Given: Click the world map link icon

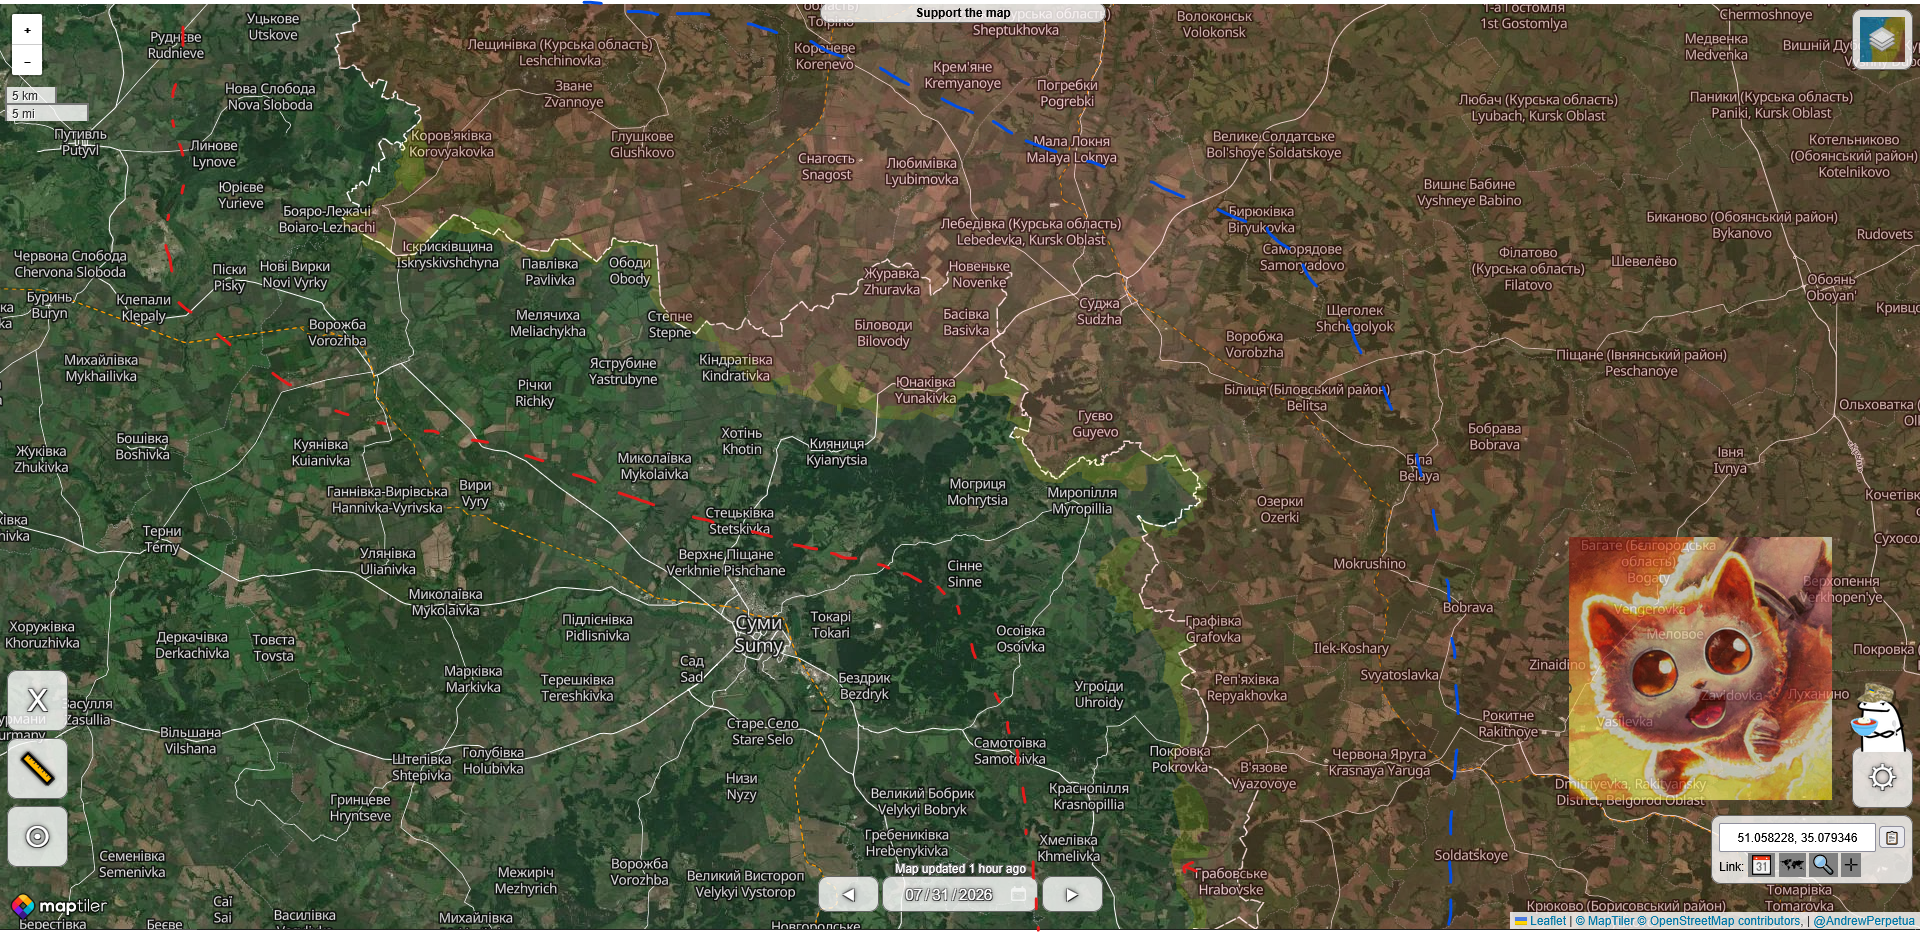Looking at the screenshot, I should 1792,866.
